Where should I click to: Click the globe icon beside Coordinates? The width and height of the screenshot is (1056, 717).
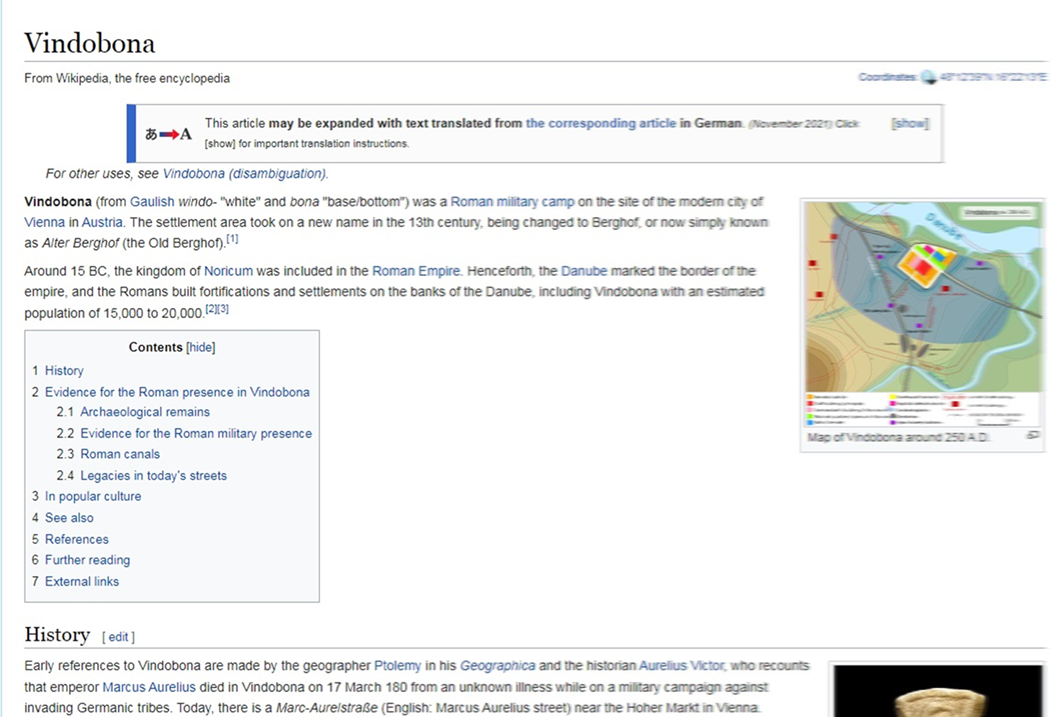pos(929,77)
